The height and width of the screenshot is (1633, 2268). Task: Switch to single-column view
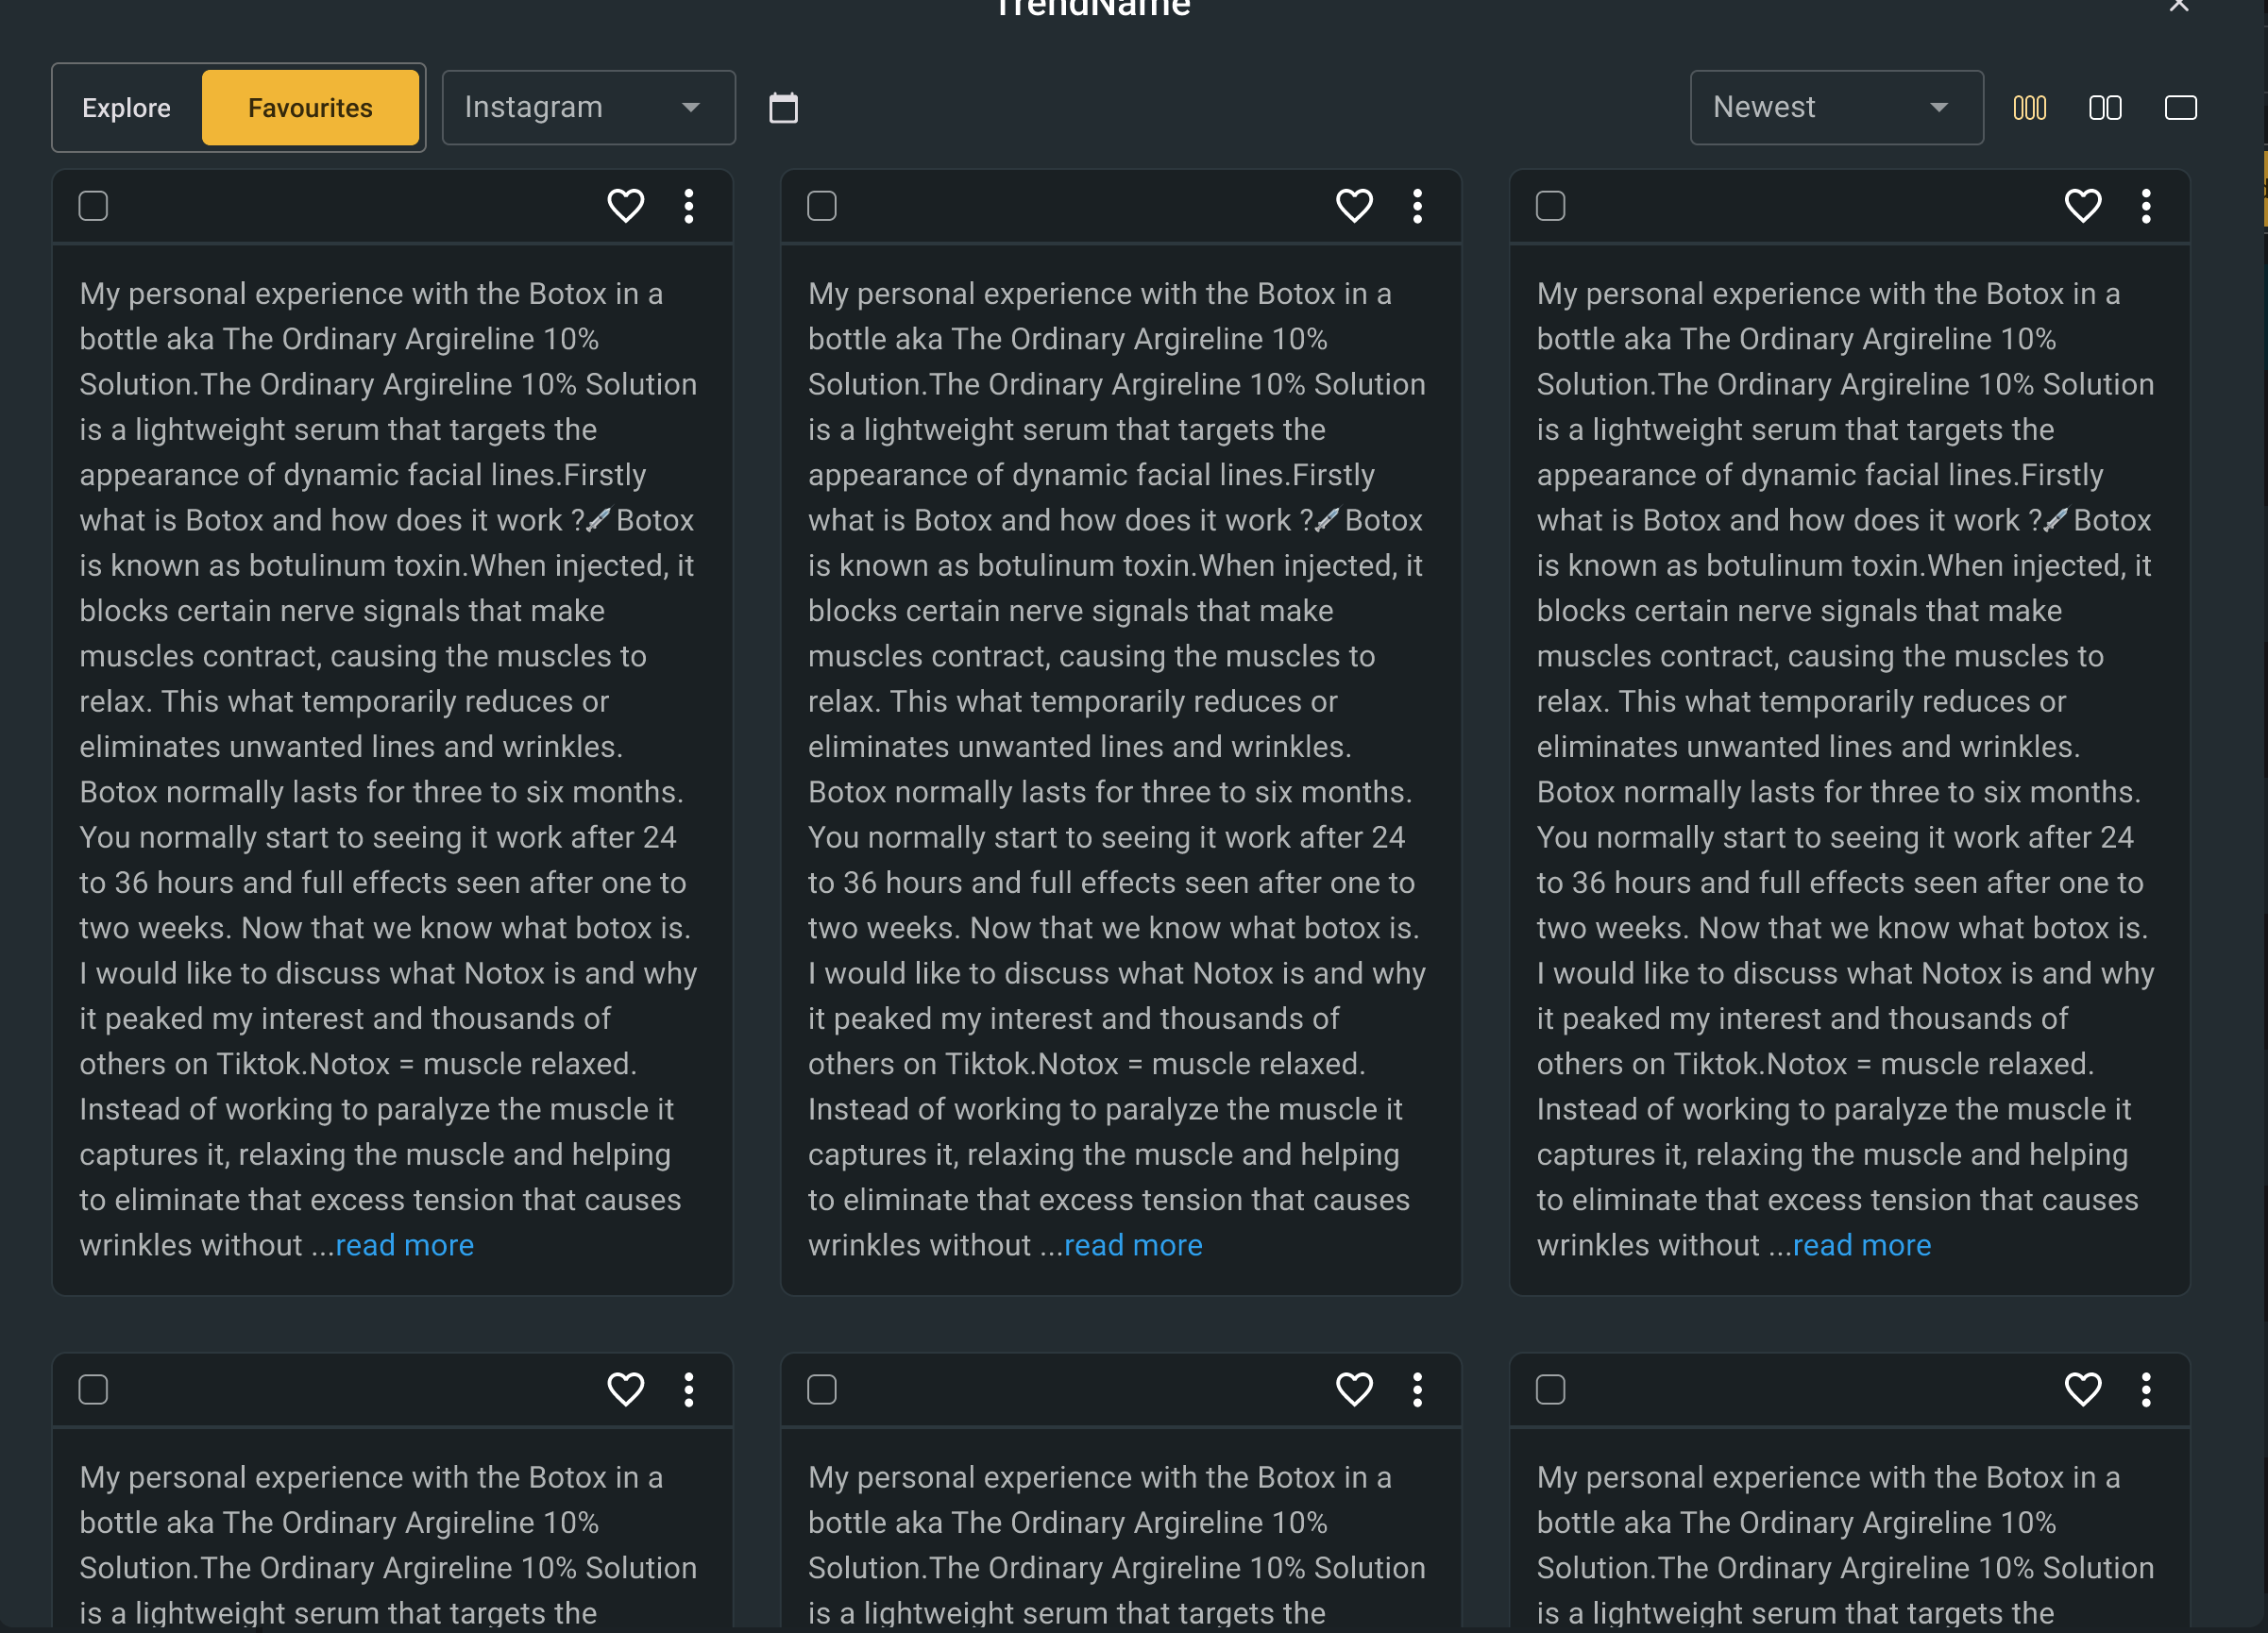point(2180,108)
